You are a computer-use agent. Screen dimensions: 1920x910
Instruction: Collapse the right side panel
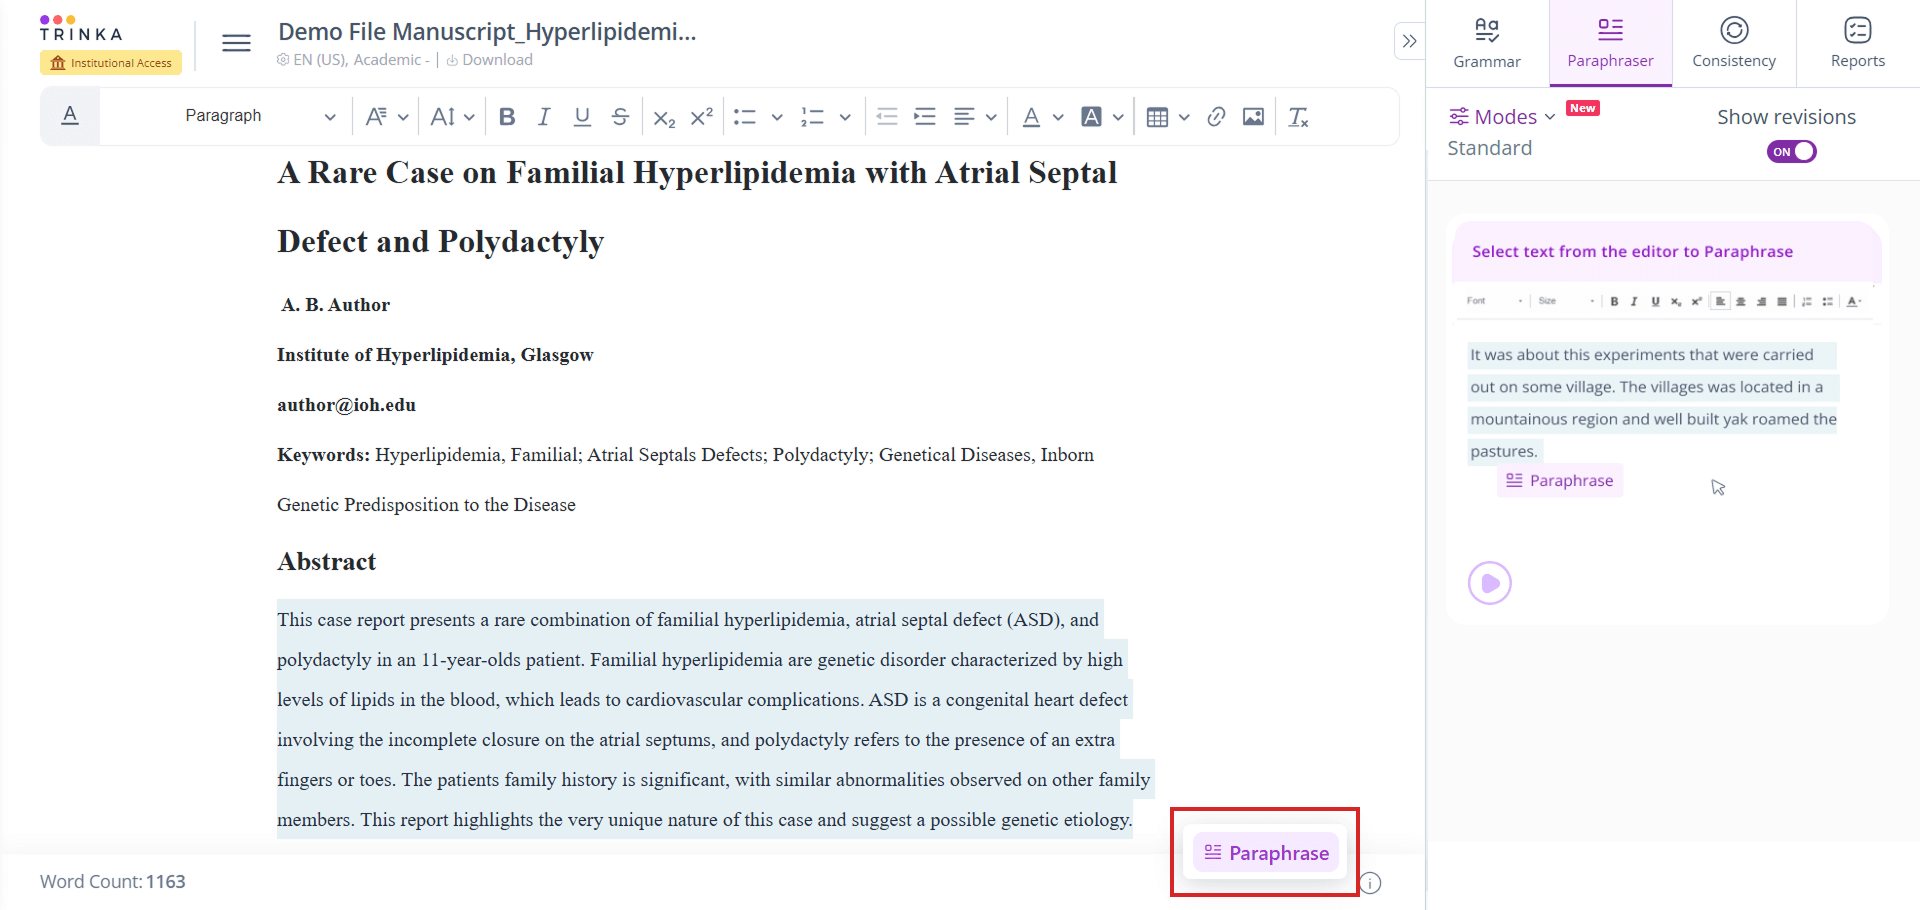1409,41
